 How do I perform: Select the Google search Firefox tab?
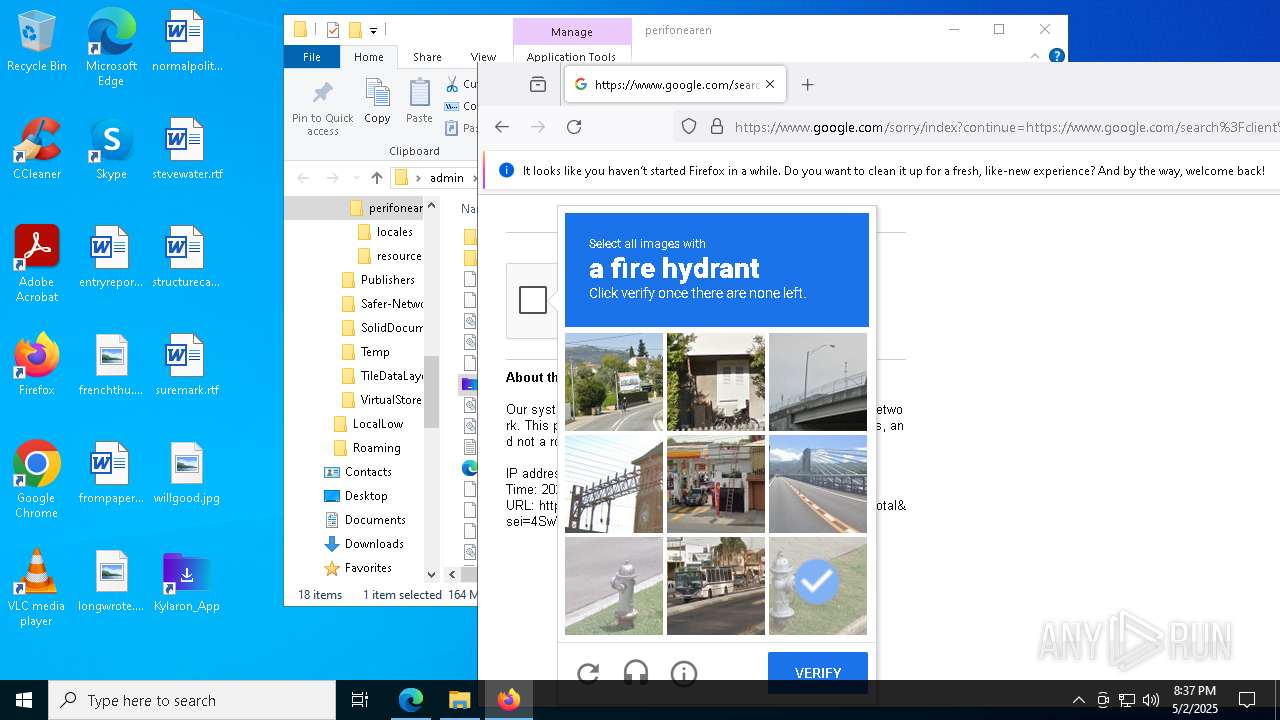(x=675, y=85)
